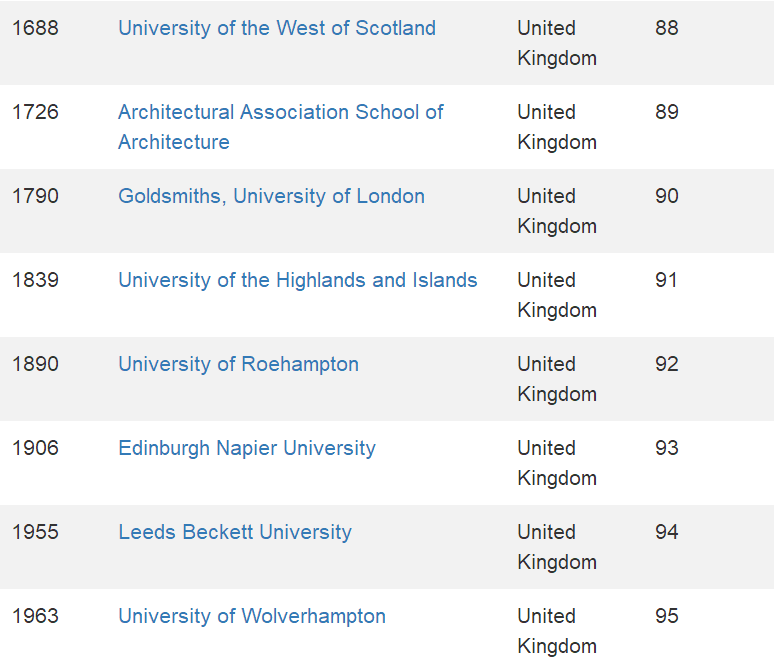Click the country rank 88 cell
774x669 pixels.
[x=667, y=28]
